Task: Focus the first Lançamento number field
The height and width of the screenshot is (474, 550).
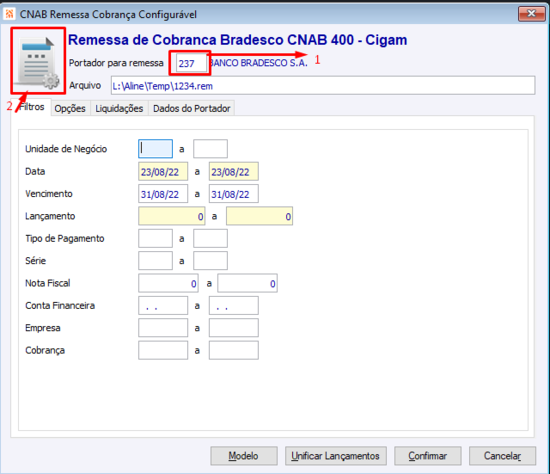Action: point(172,216)
